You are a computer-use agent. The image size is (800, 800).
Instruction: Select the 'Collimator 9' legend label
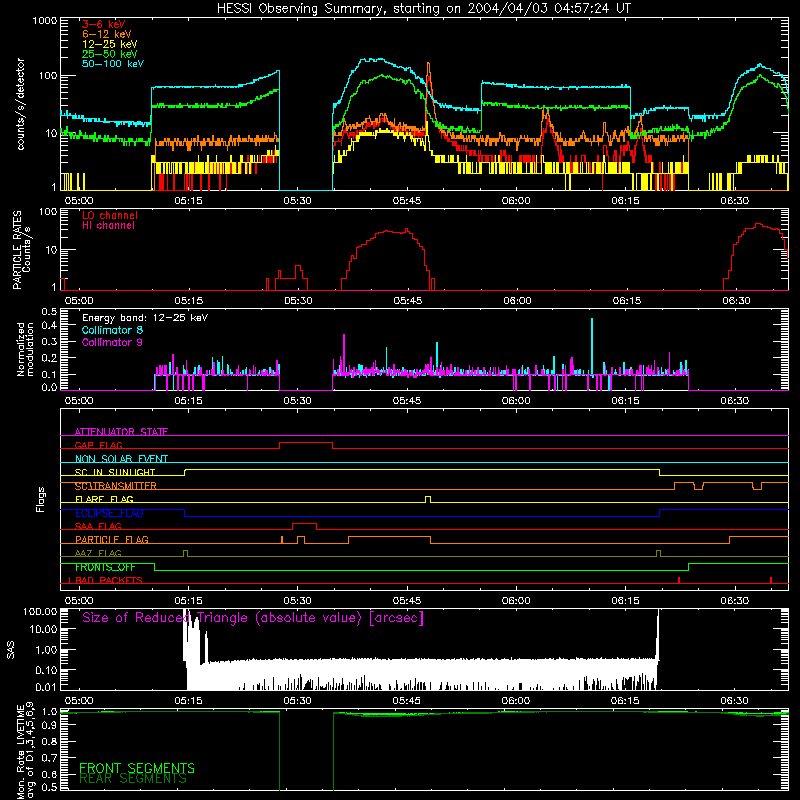112,342
